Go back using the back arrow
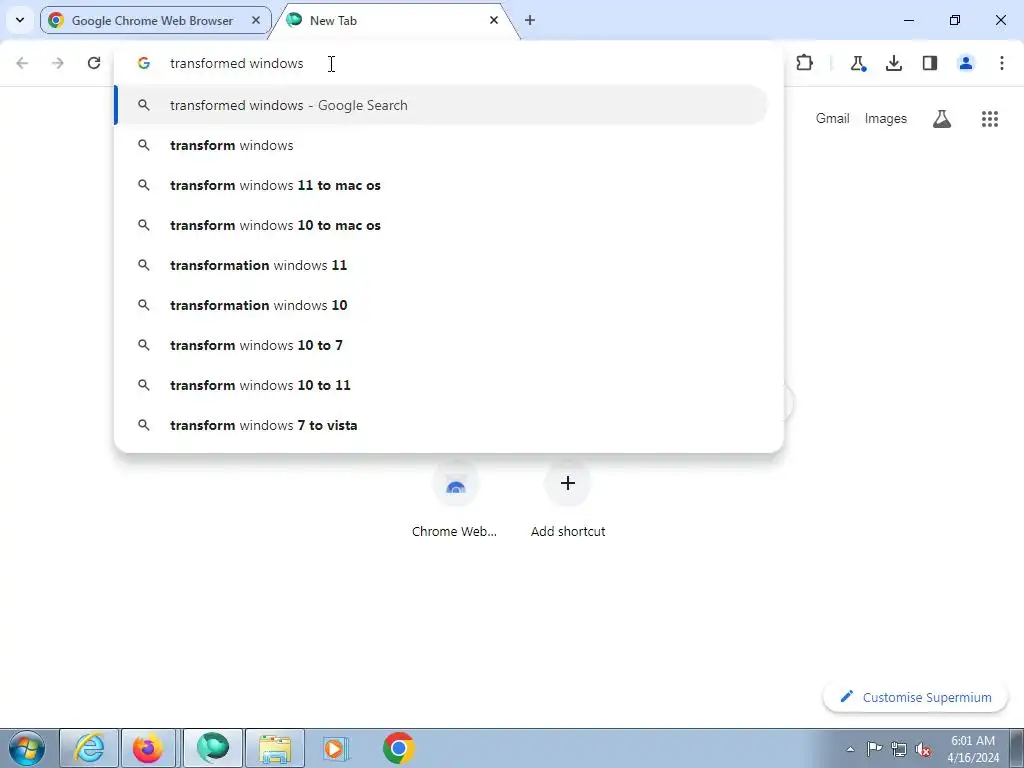The width and height of the screenshot is (1024, 768). tap(22, 63)
